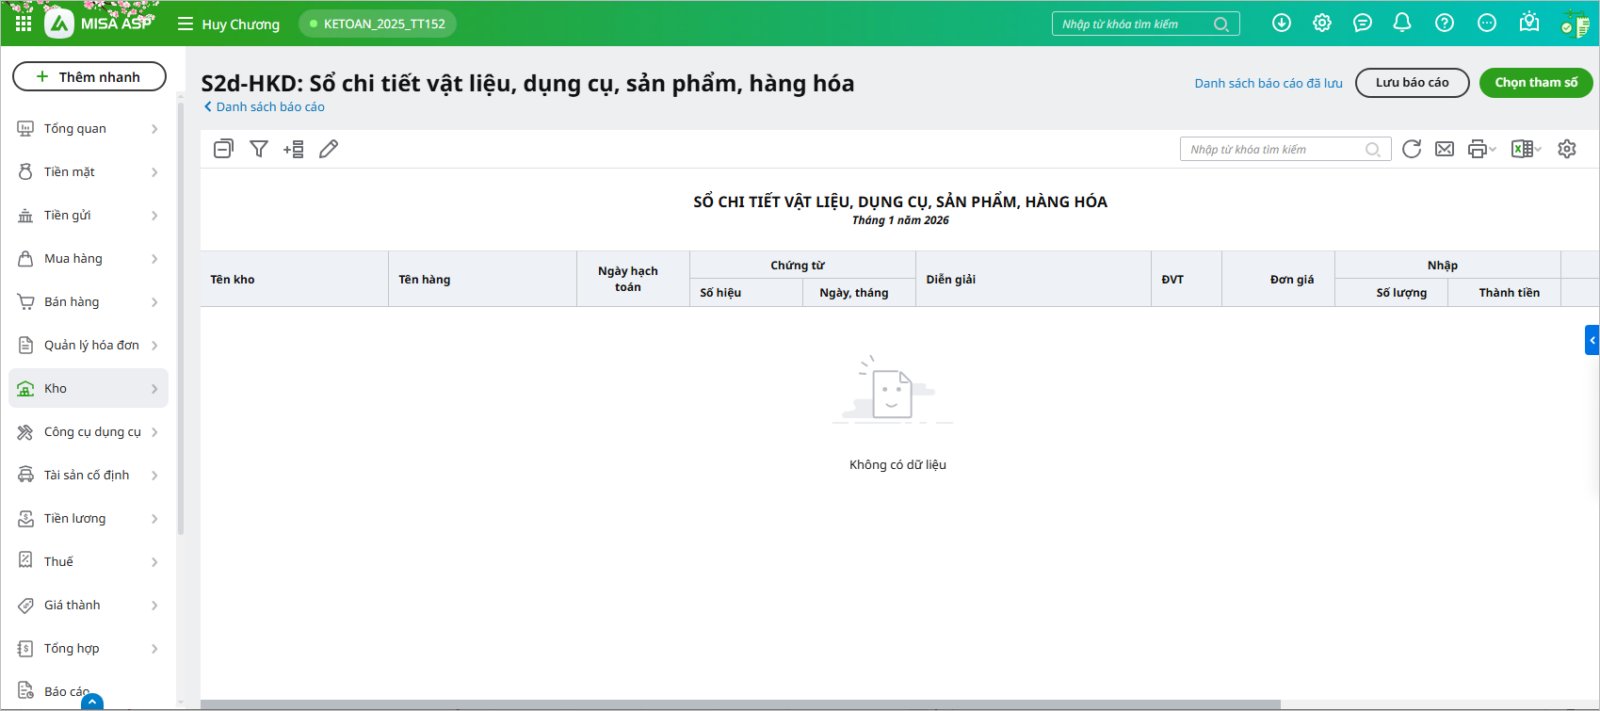The image size is (1600, 711).
Task: Open report settings gear icon beside Excel export
Action: click(x=1566, y=149)
